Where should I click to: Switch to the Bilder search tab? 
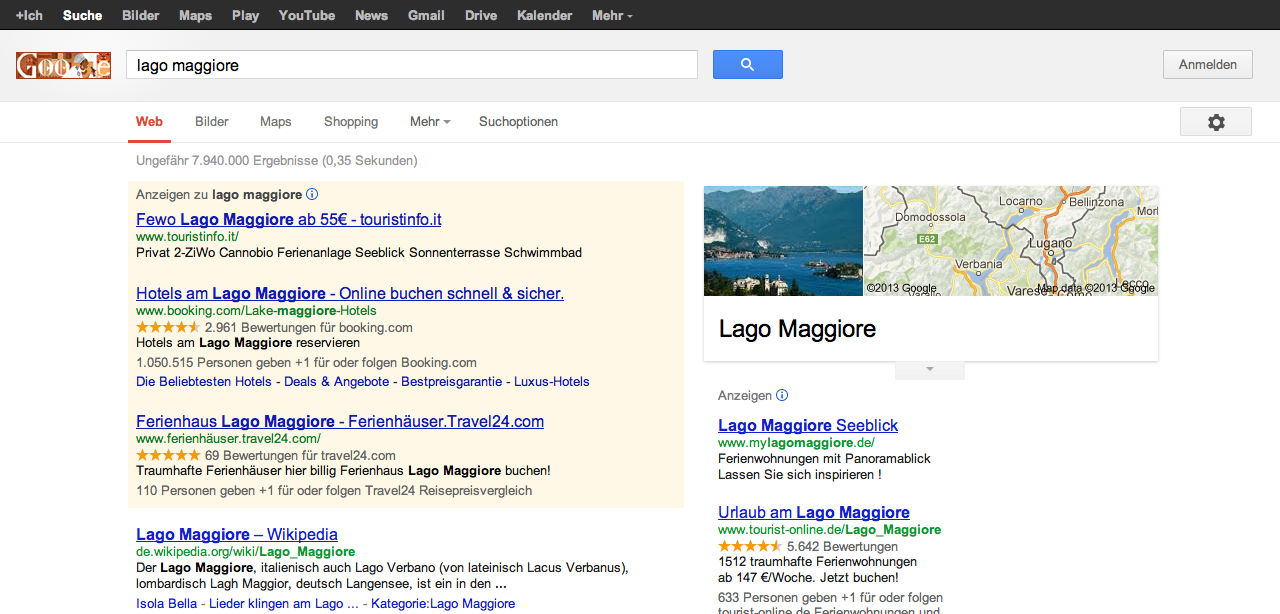coord(212,122)
